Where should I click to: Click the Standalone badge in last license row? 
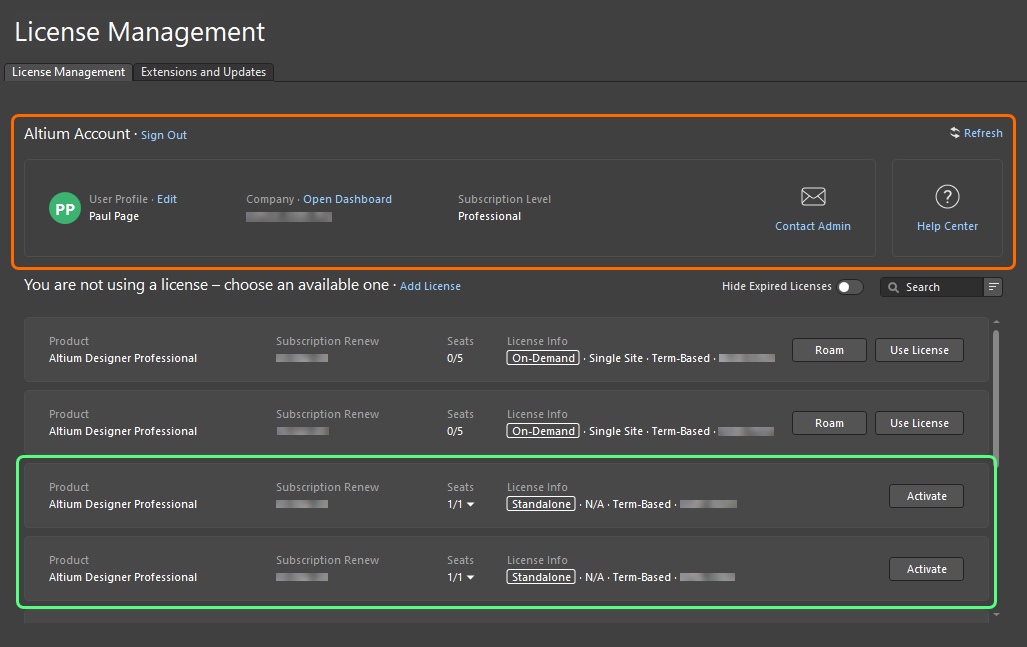click(x=541, y=577)
